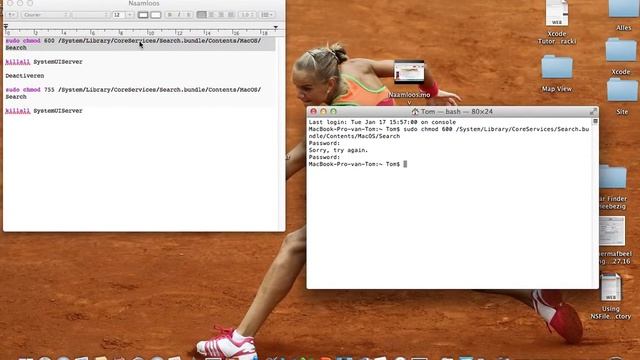
Task: Click the 'Last login' line in Terminal
Action: coord(382,122)
